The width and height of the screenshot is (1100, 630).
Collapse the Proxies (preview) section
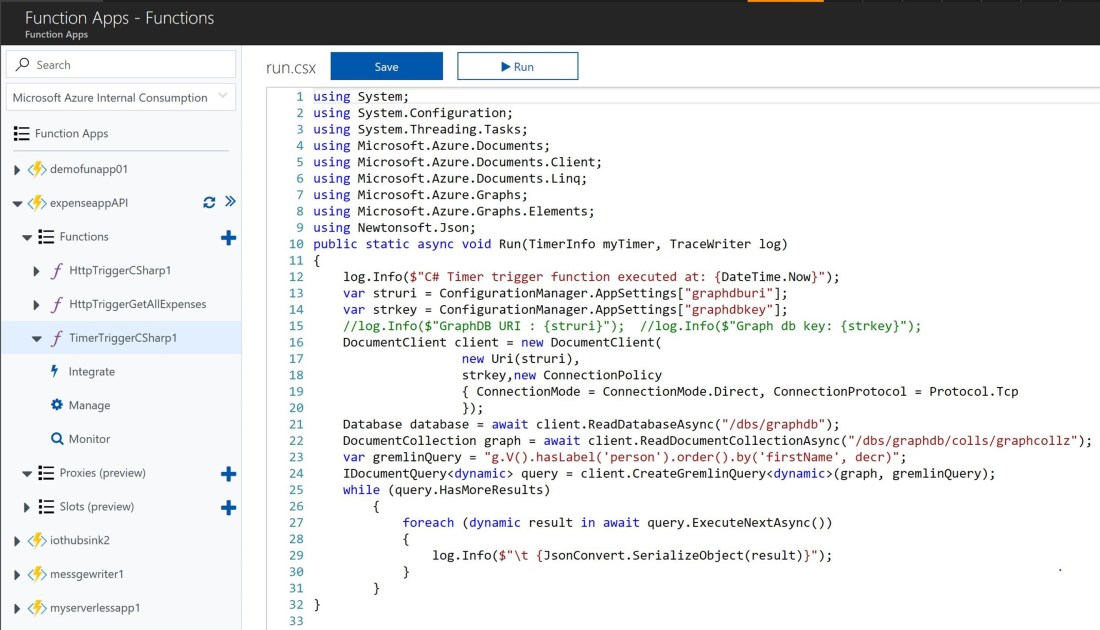tap(27, 473)
